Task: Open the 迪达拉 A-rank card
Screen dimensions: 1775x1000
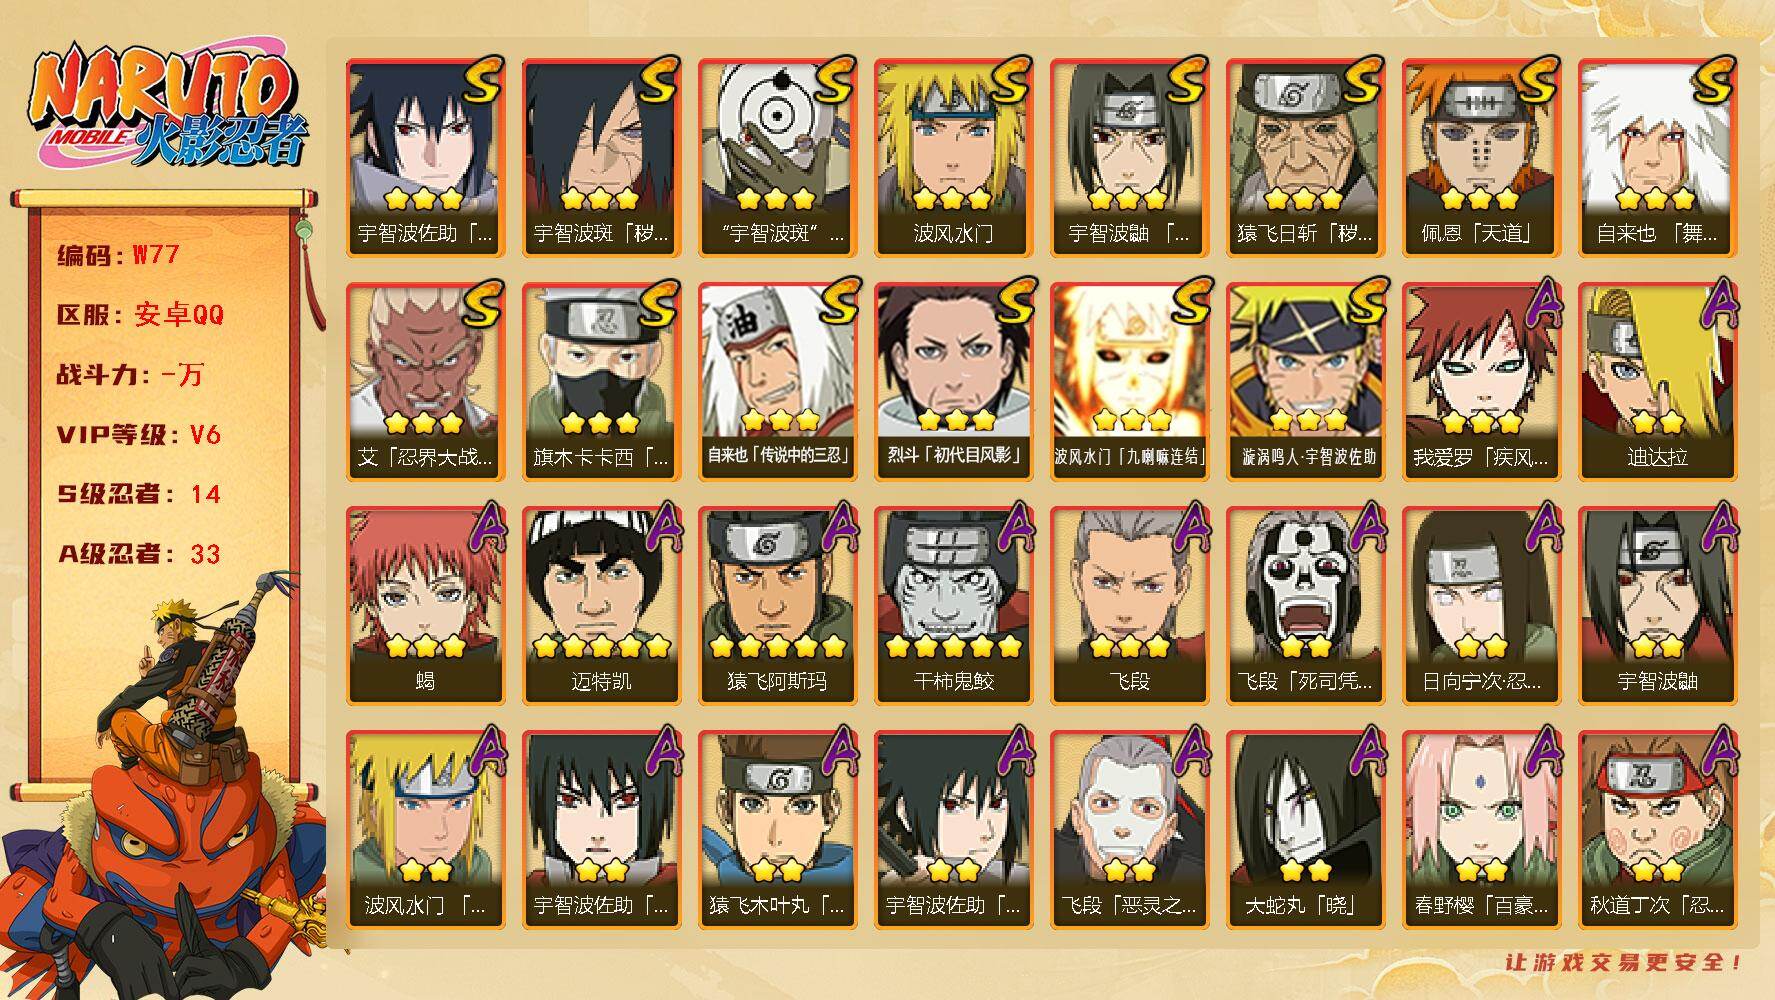Action: click(1657, 381)
